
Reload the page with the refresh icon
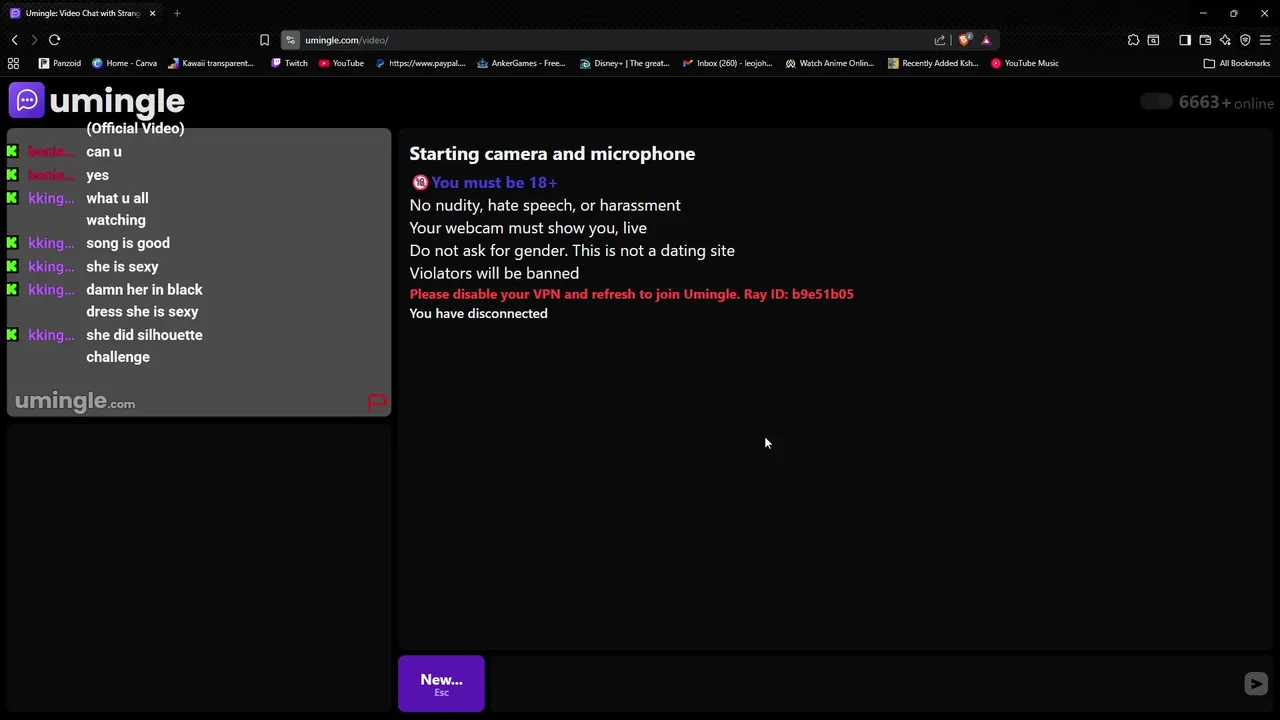54,40
